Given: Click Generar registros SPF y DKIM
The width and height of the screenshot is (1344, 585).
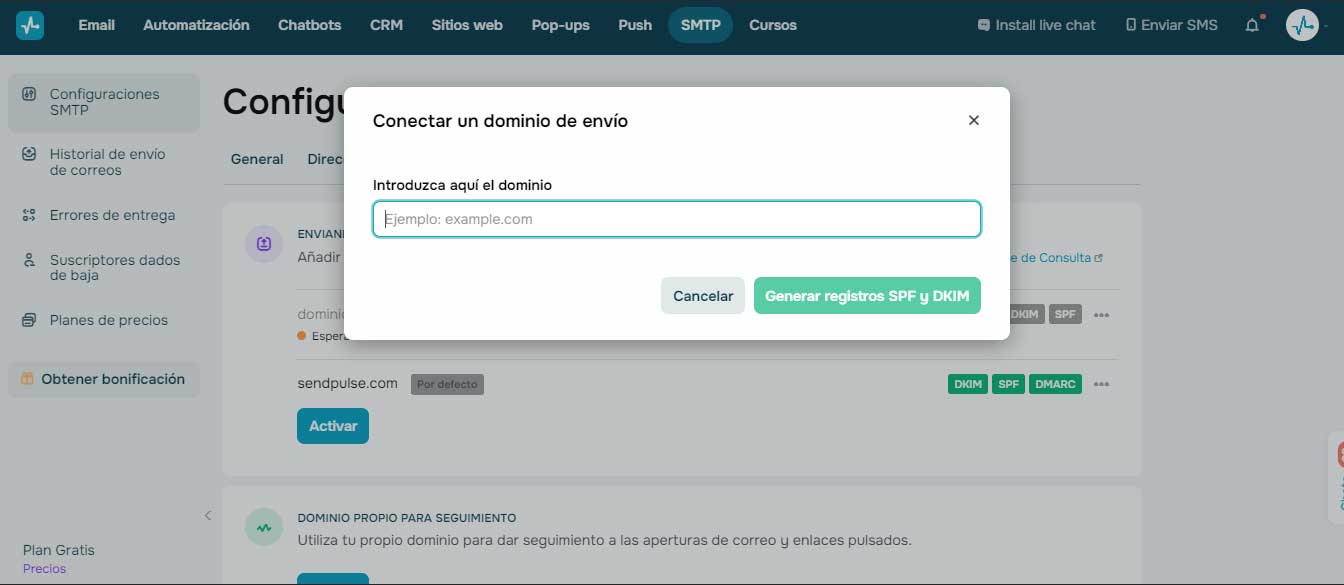Looking at the screenshot, I should (x=866, y=296).
